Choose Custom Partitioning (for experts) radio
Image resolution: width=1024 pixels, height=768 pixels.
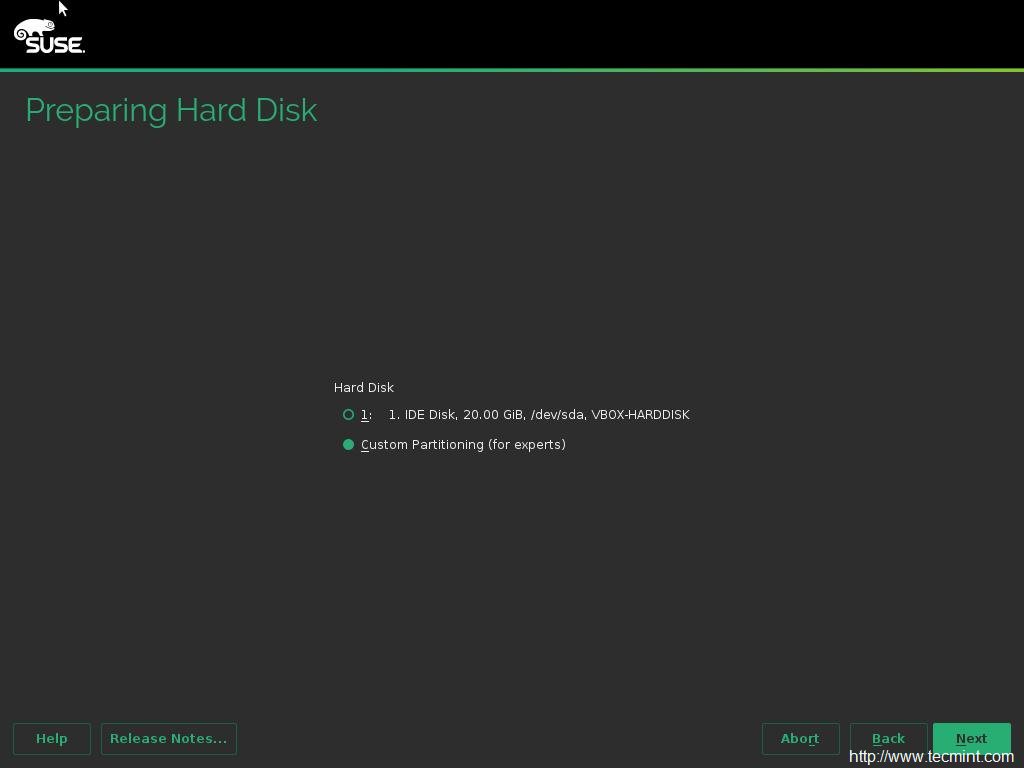coord(348,445)
